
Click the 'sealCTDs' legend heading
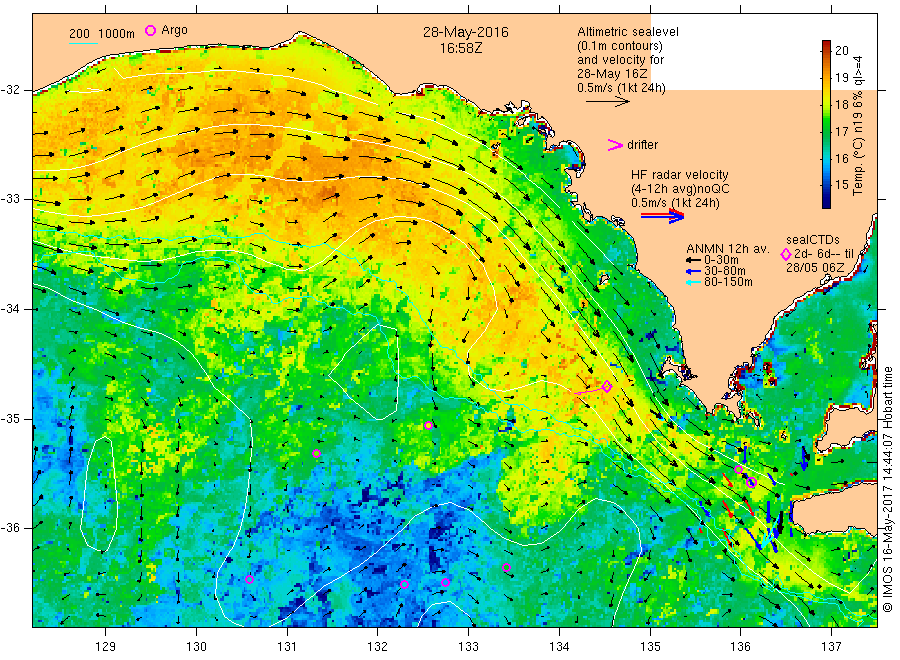813,240
